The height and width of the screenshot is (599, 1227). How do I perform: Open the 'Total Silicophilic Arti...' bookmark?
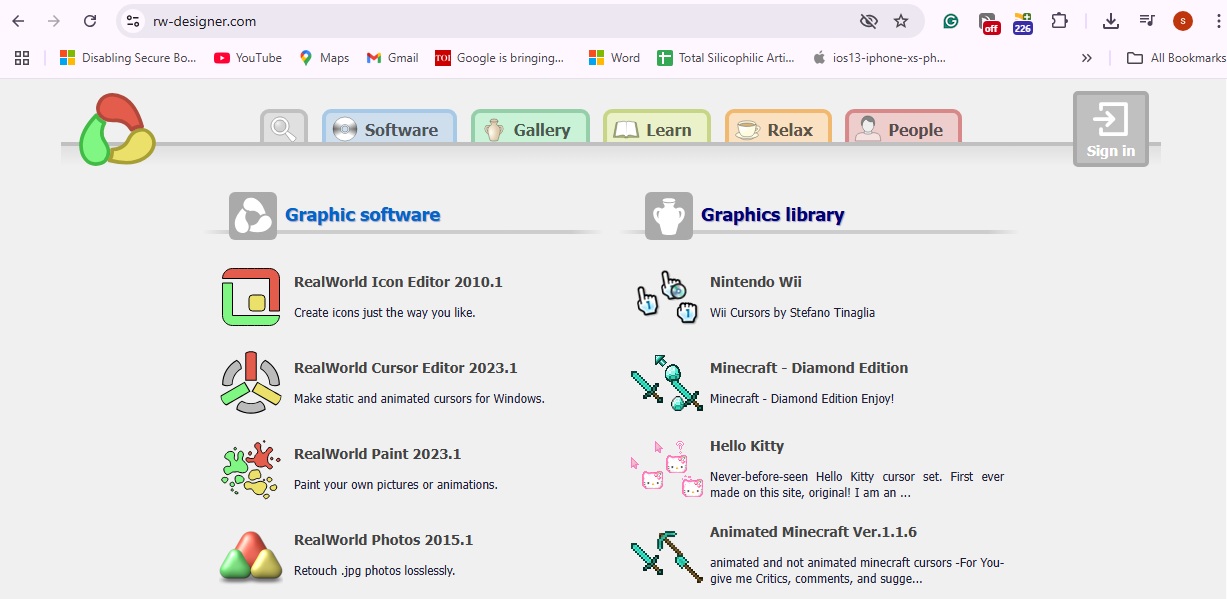pos(725,58)
